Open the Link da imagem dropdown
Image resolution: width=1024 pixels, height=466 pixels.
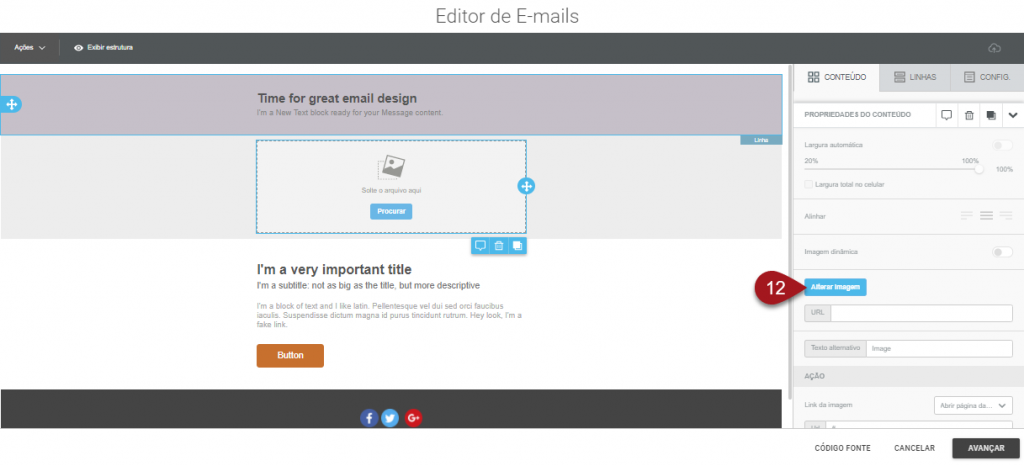(x=971, y=405)
